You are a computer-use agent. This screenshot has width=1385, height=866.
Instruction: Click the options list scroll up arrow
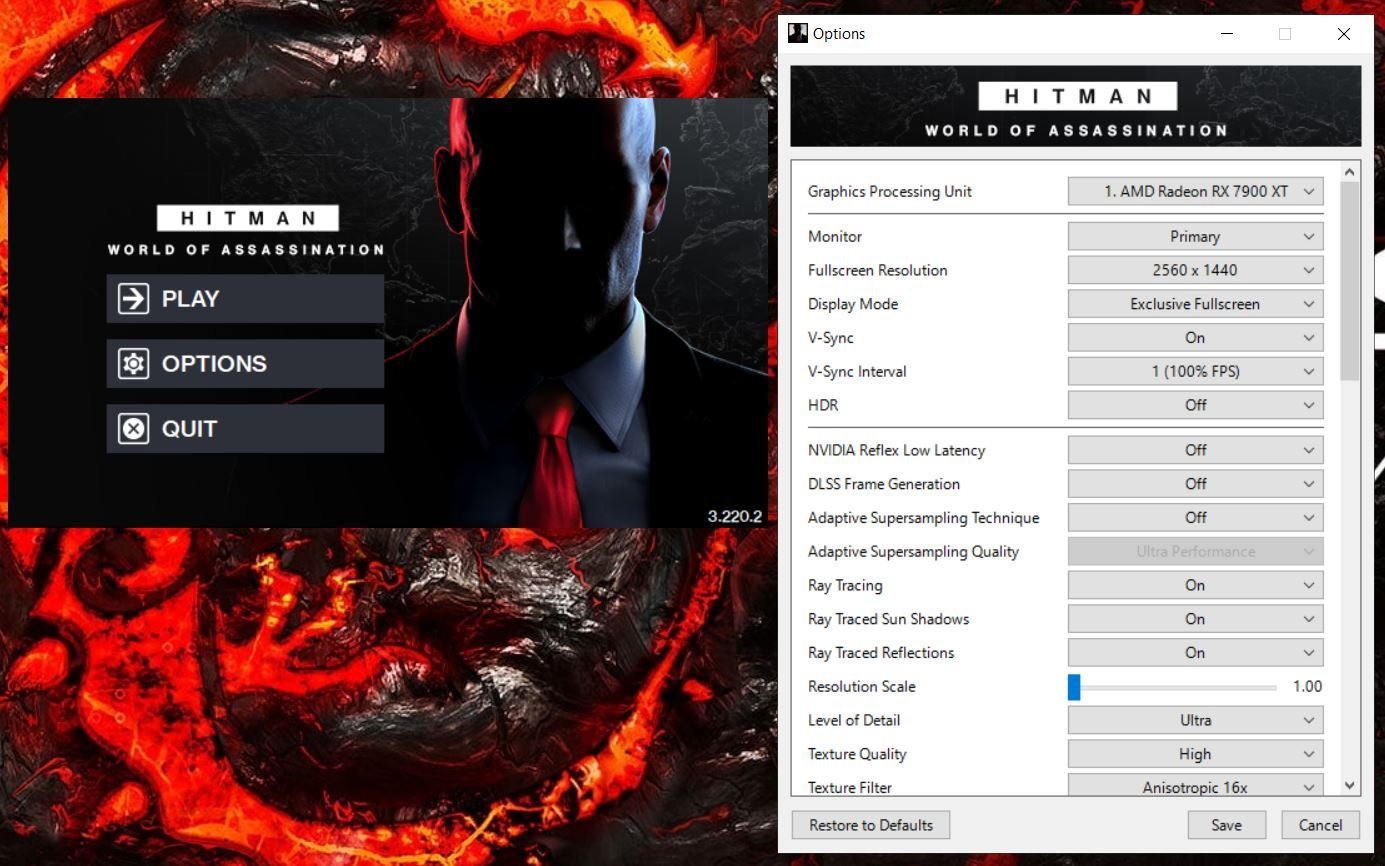1350,172
